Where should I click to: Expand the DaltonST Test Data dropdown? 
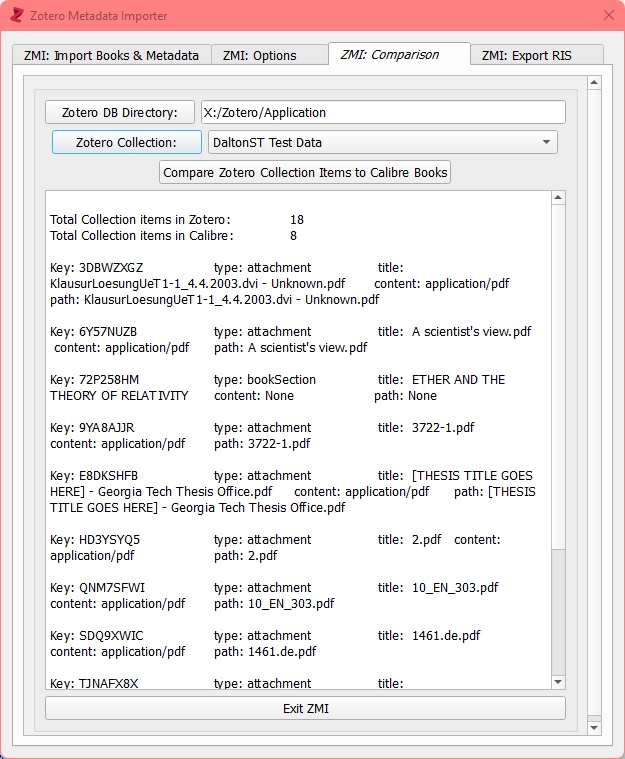coord(382,142)
